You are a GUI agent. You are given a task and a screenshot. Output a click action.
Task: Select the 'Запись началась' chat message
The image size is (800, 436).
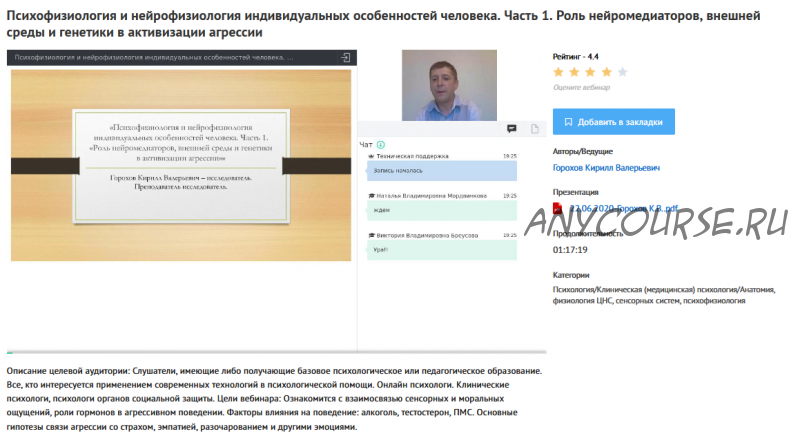(x=441, y=171)
